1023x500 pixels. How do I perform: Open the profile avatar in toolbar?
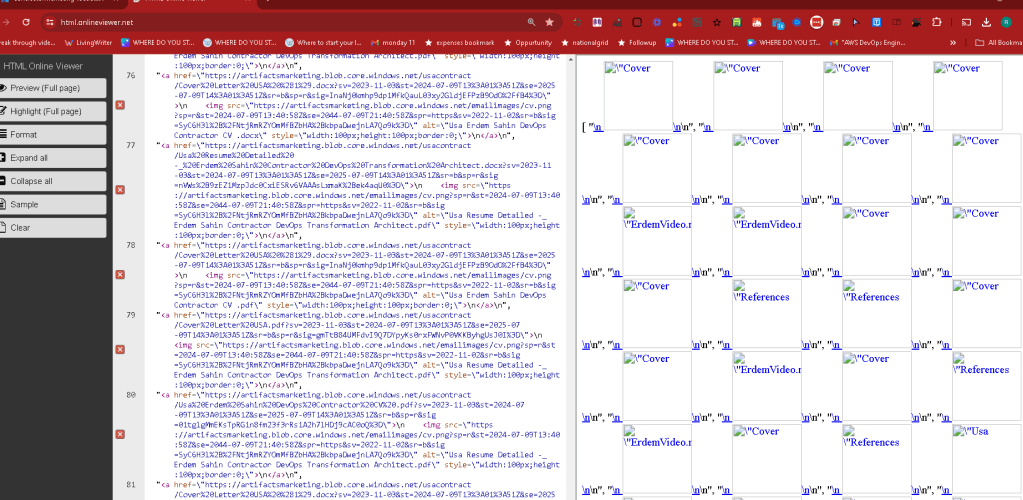point(1006,22)
